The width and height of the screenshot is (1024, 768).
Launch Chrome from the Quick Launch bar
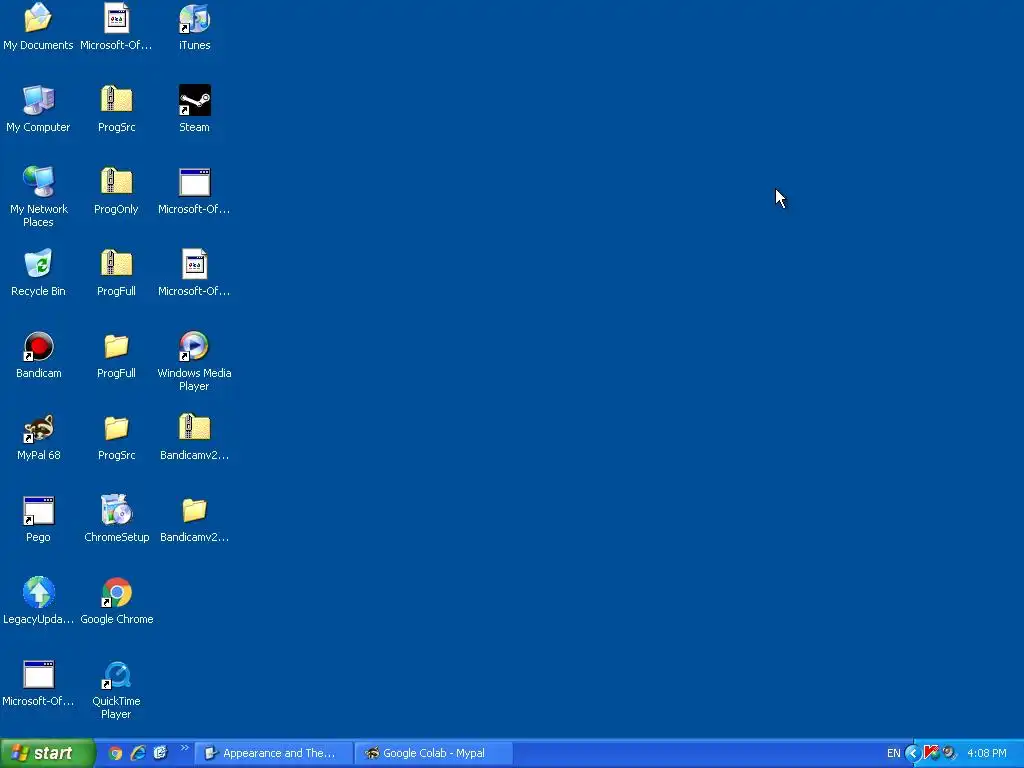(116, 753)
